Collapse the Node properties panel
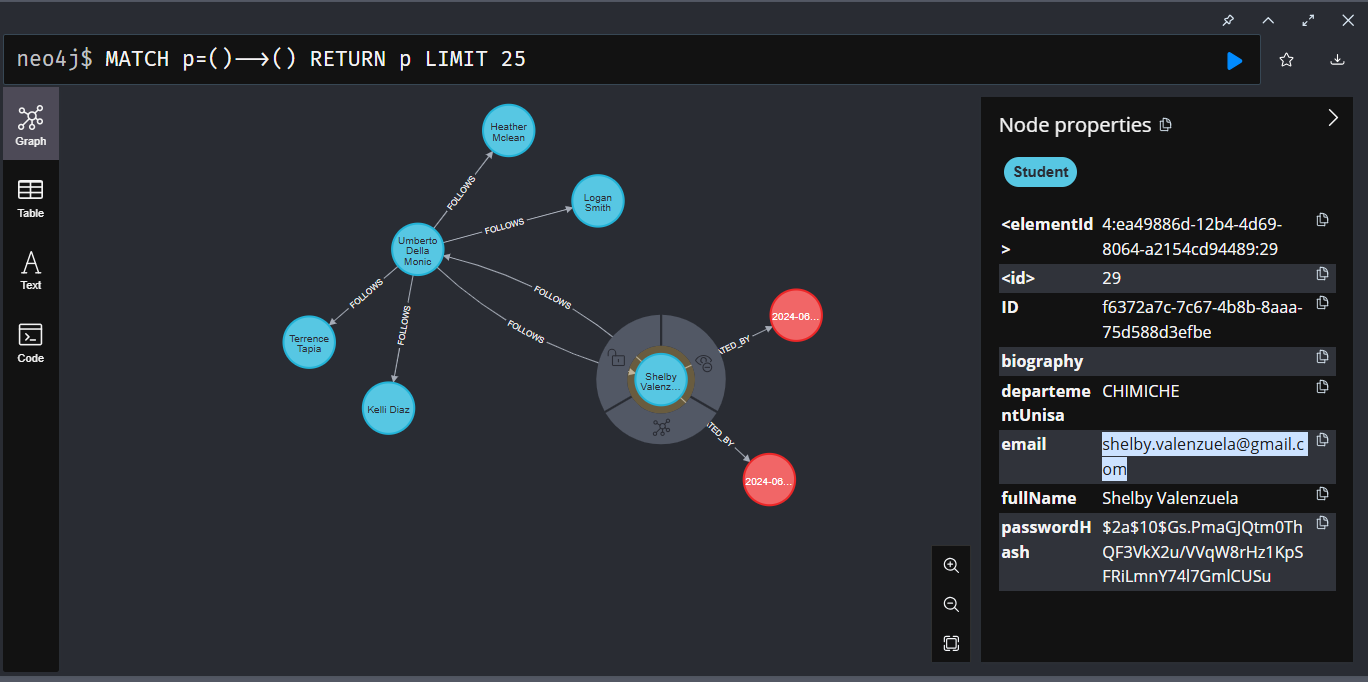 1332,118
